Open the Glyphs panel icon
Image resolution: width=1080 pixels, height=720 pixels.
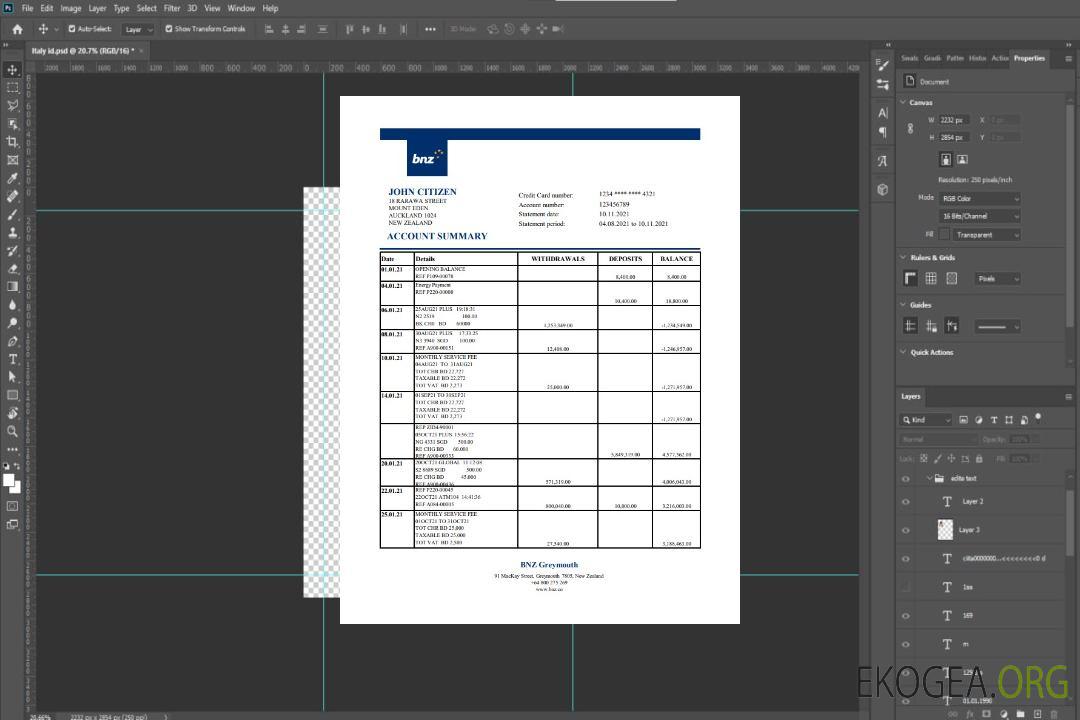pyautogui.click(x=883, y=161)
